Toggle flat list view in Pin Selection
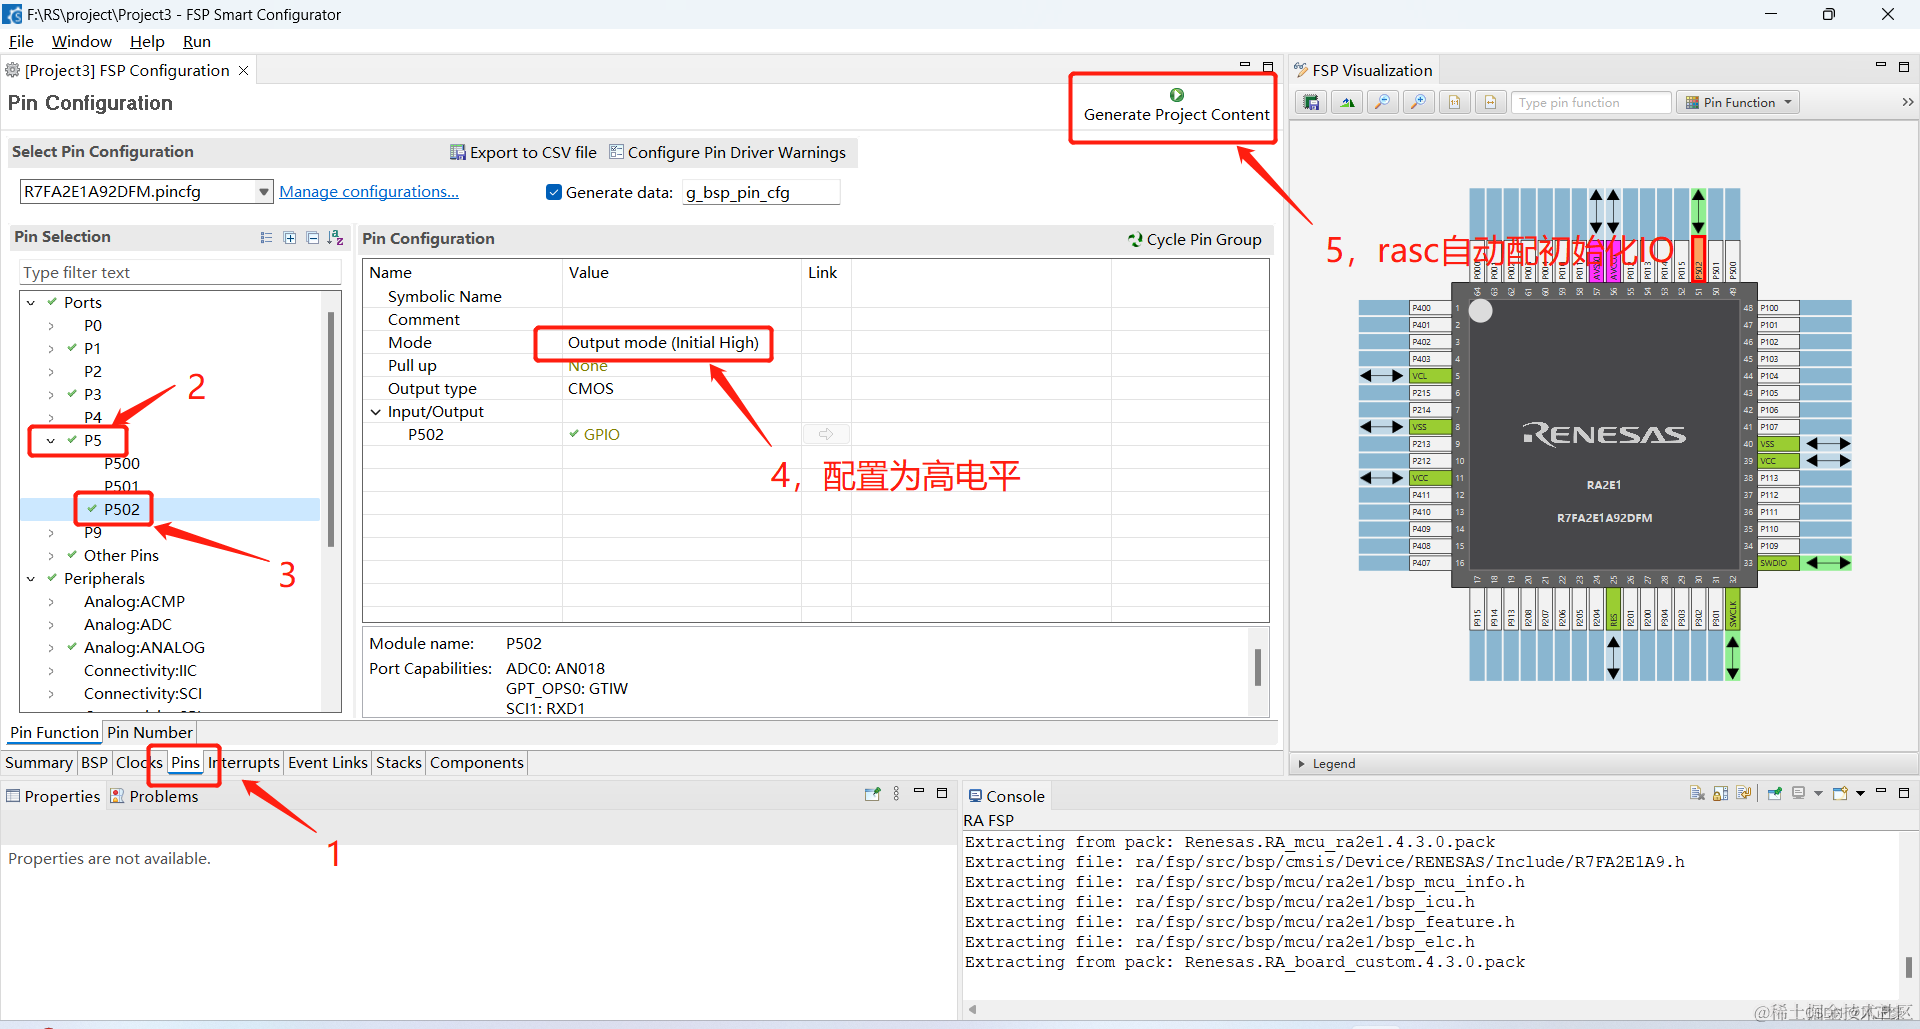1920x1029 pixels. pyautogui.click(x=266, y=238)
